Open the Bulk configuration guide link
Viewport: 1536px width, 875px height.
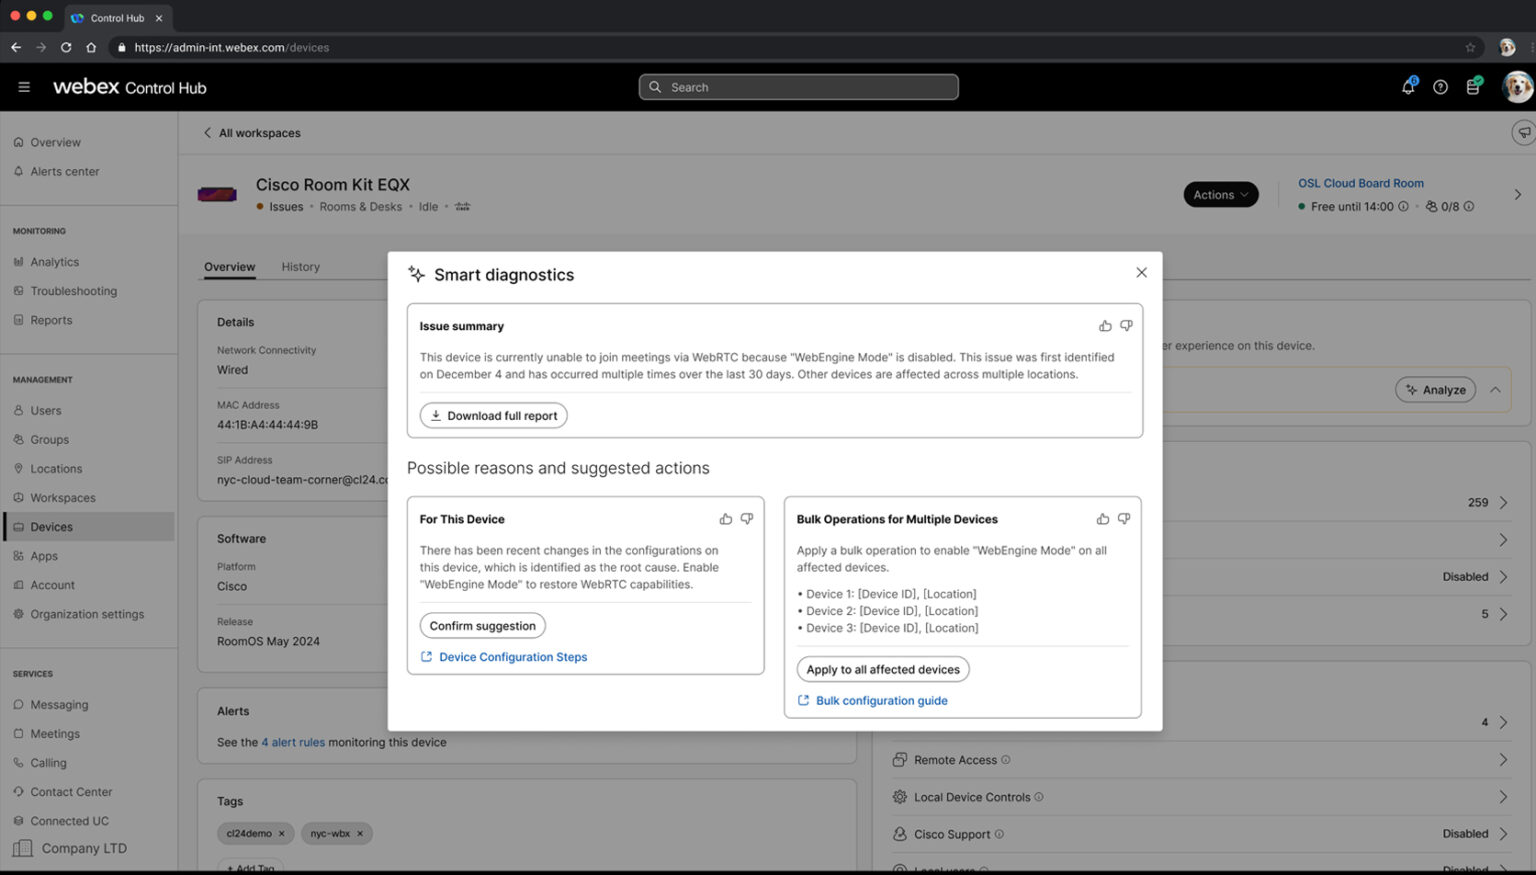pyautogui.click(x=881, y=700)
